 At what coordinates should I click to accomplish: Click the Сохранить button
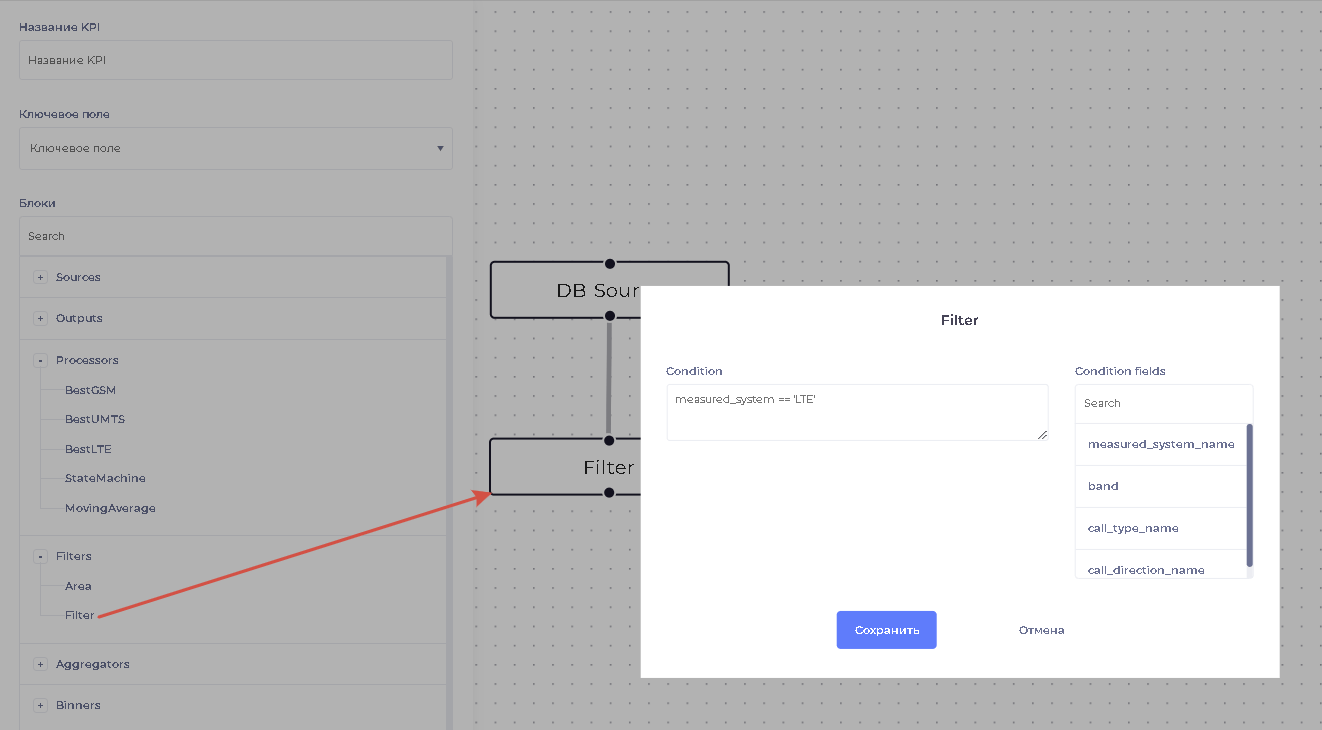click(x=886, y=630)
